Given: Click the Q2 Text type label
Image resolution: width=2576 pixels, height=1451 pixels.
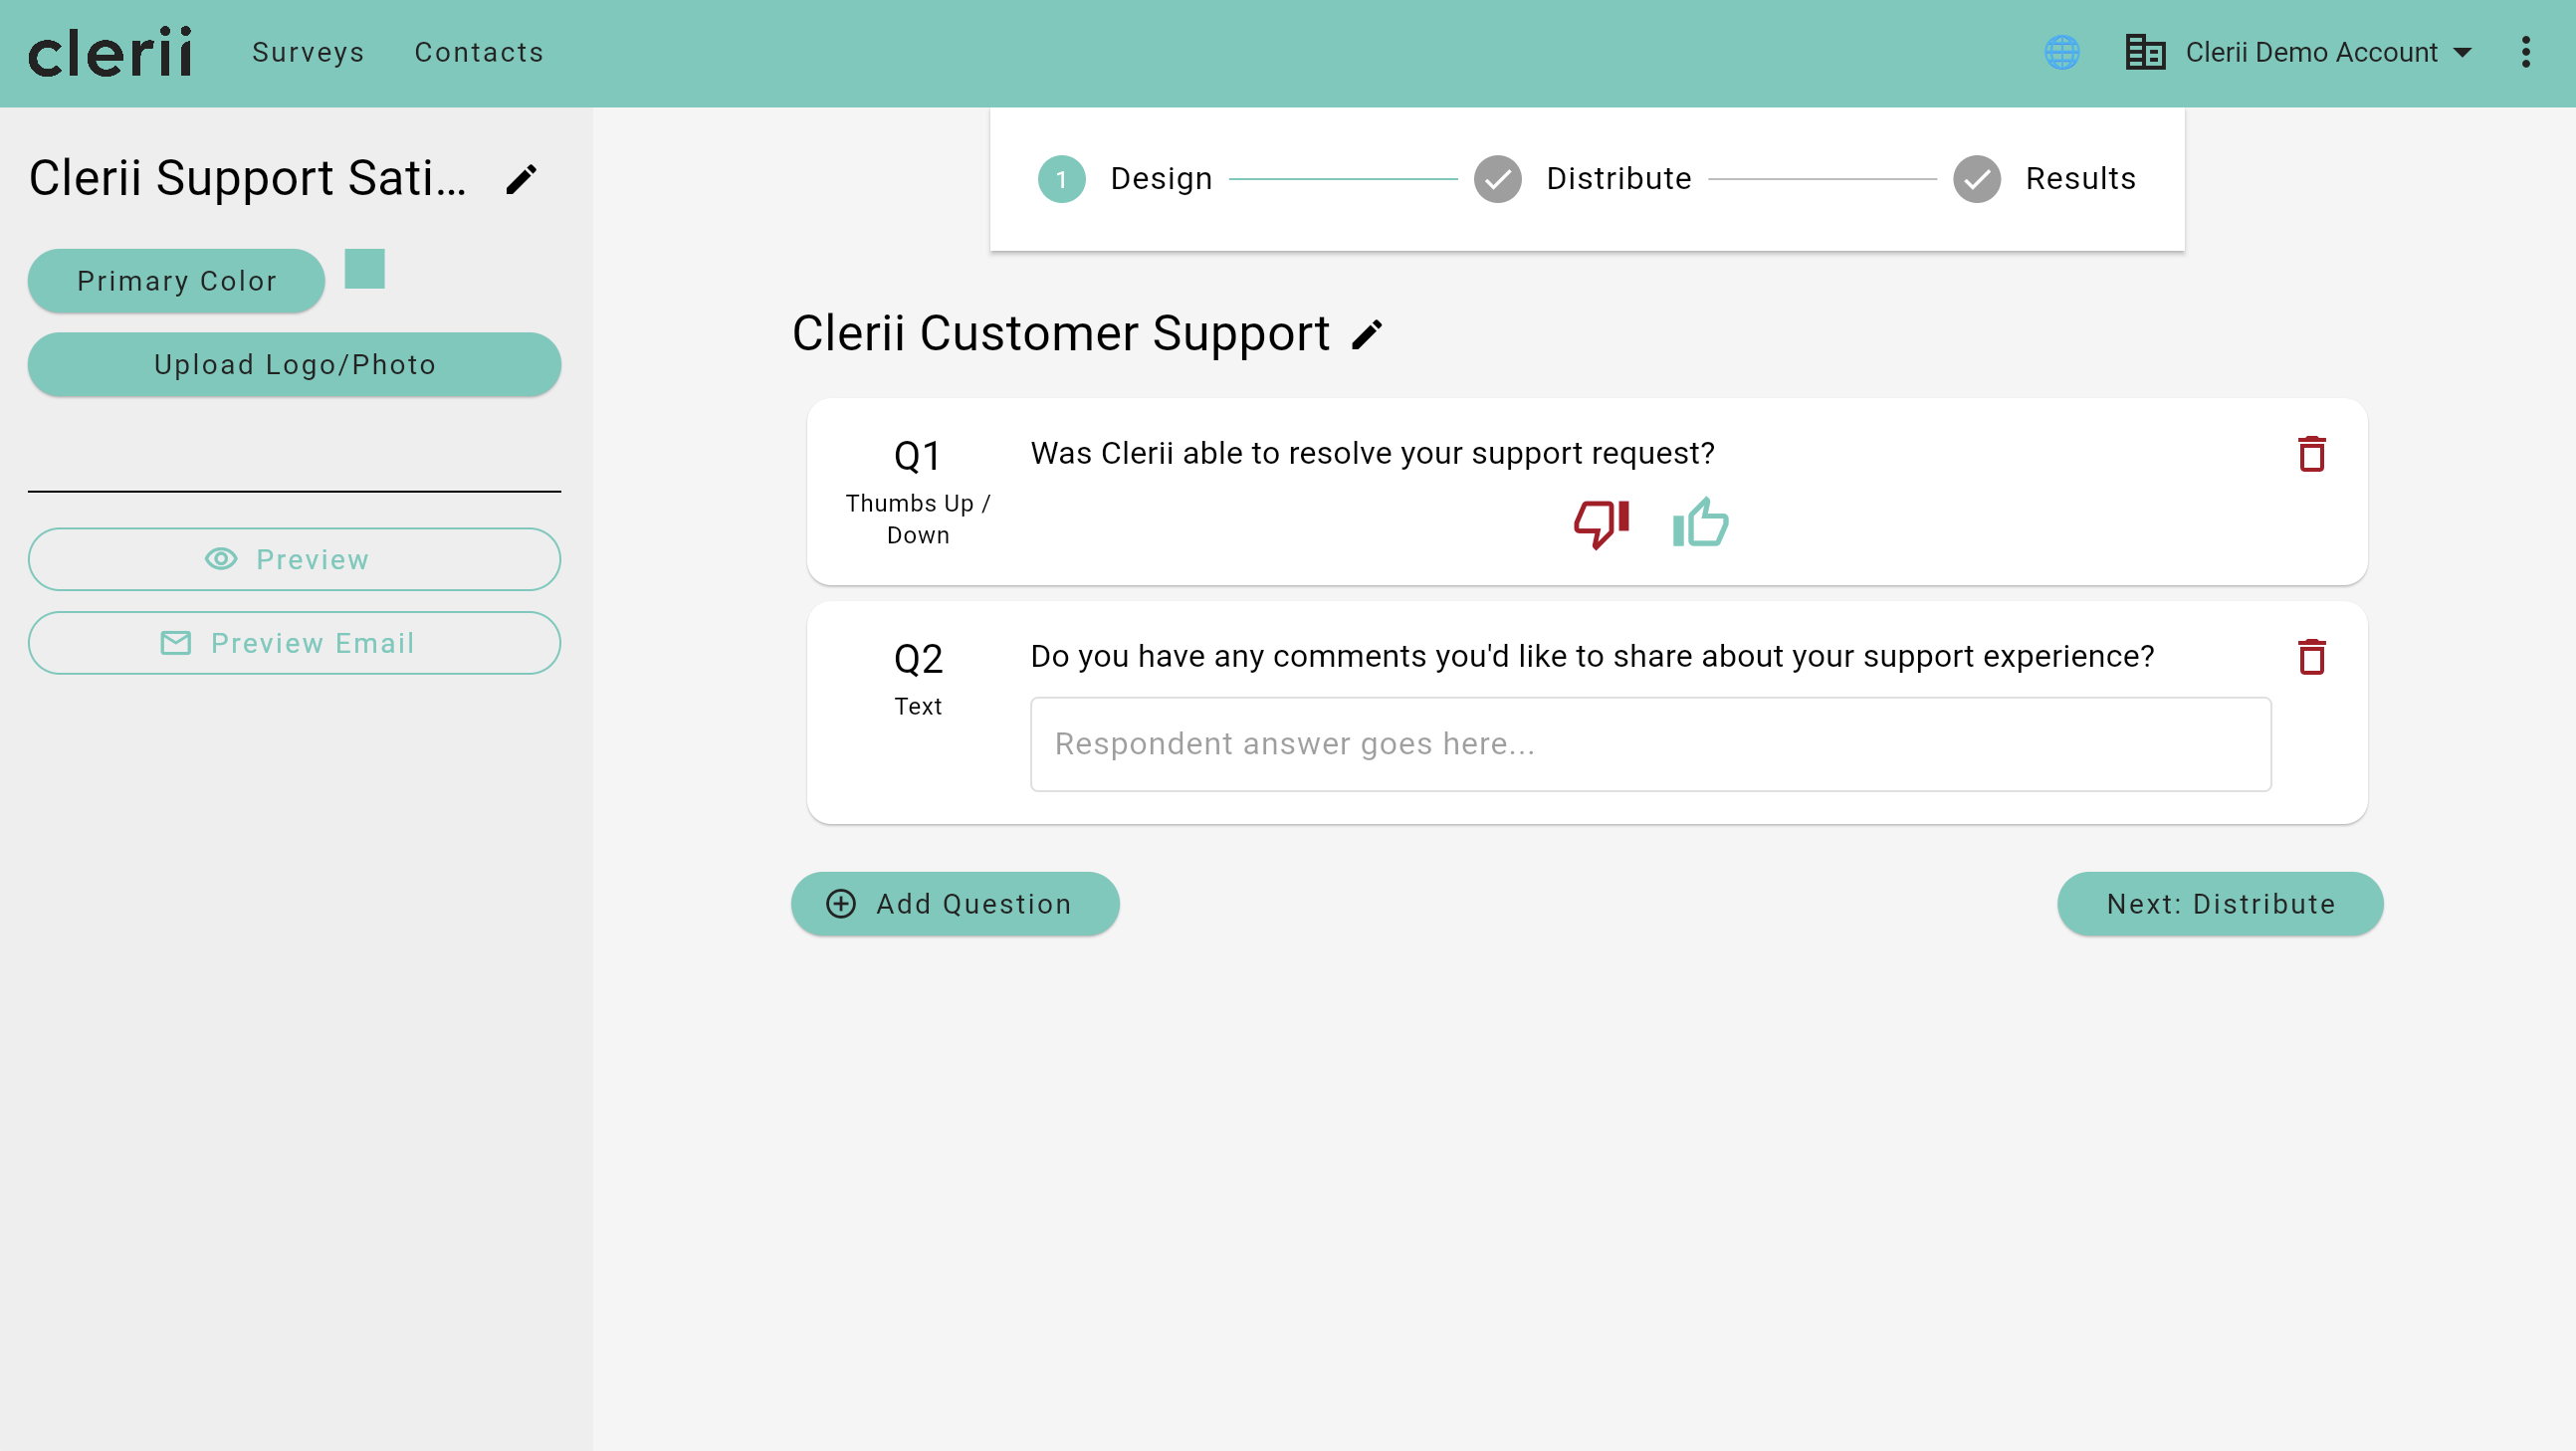Looking at the screenshot, I should (x=918, y=707).
